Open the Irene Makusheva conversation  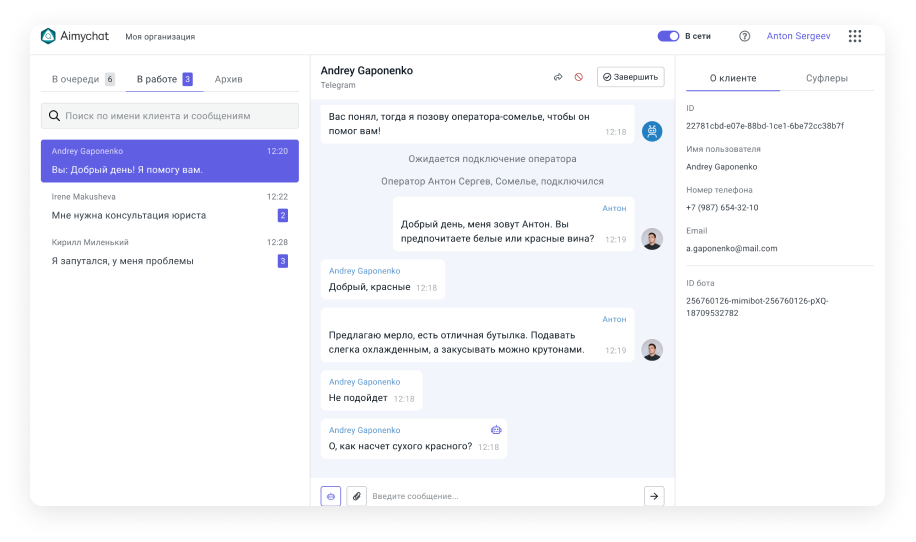coord(169,207)
